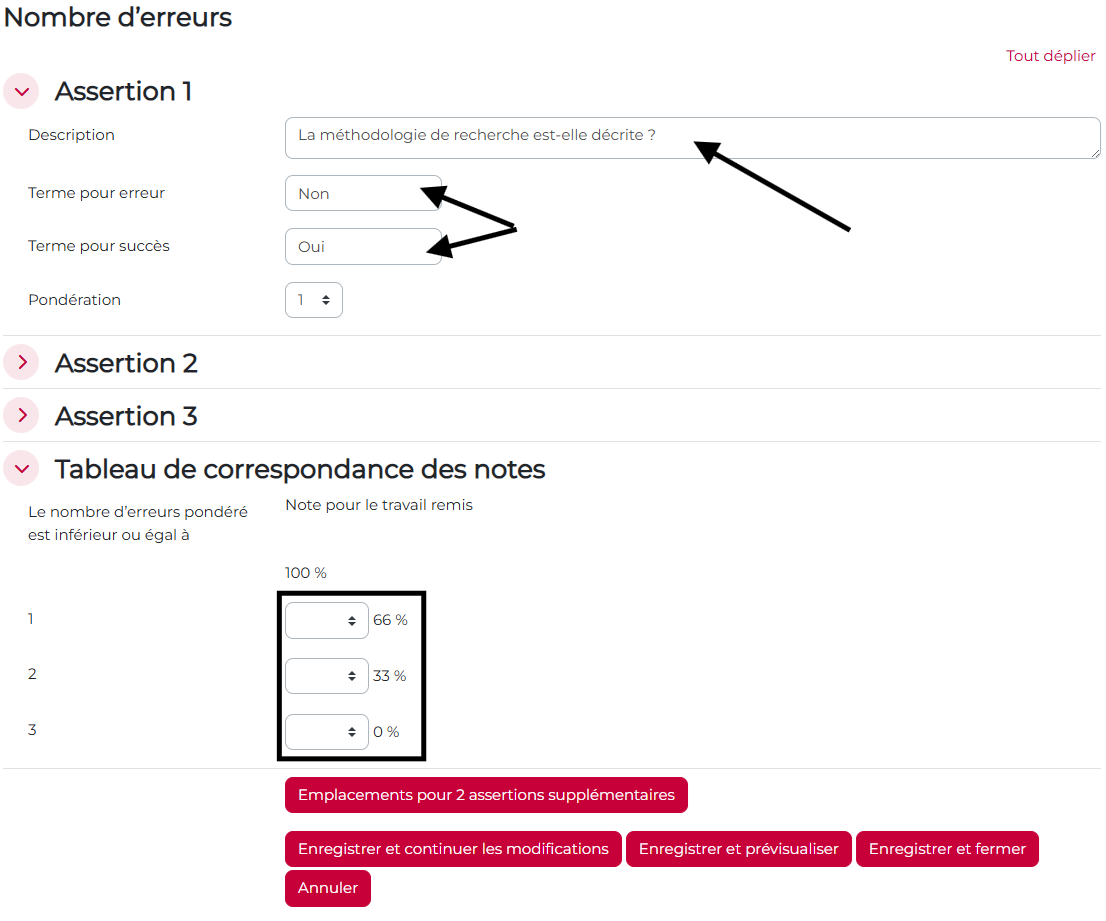Image resolution: width=1106 pixels, height=921 pixels.
Task: Click the Assertion 2 section heading
Action: [x=126, y=363]
